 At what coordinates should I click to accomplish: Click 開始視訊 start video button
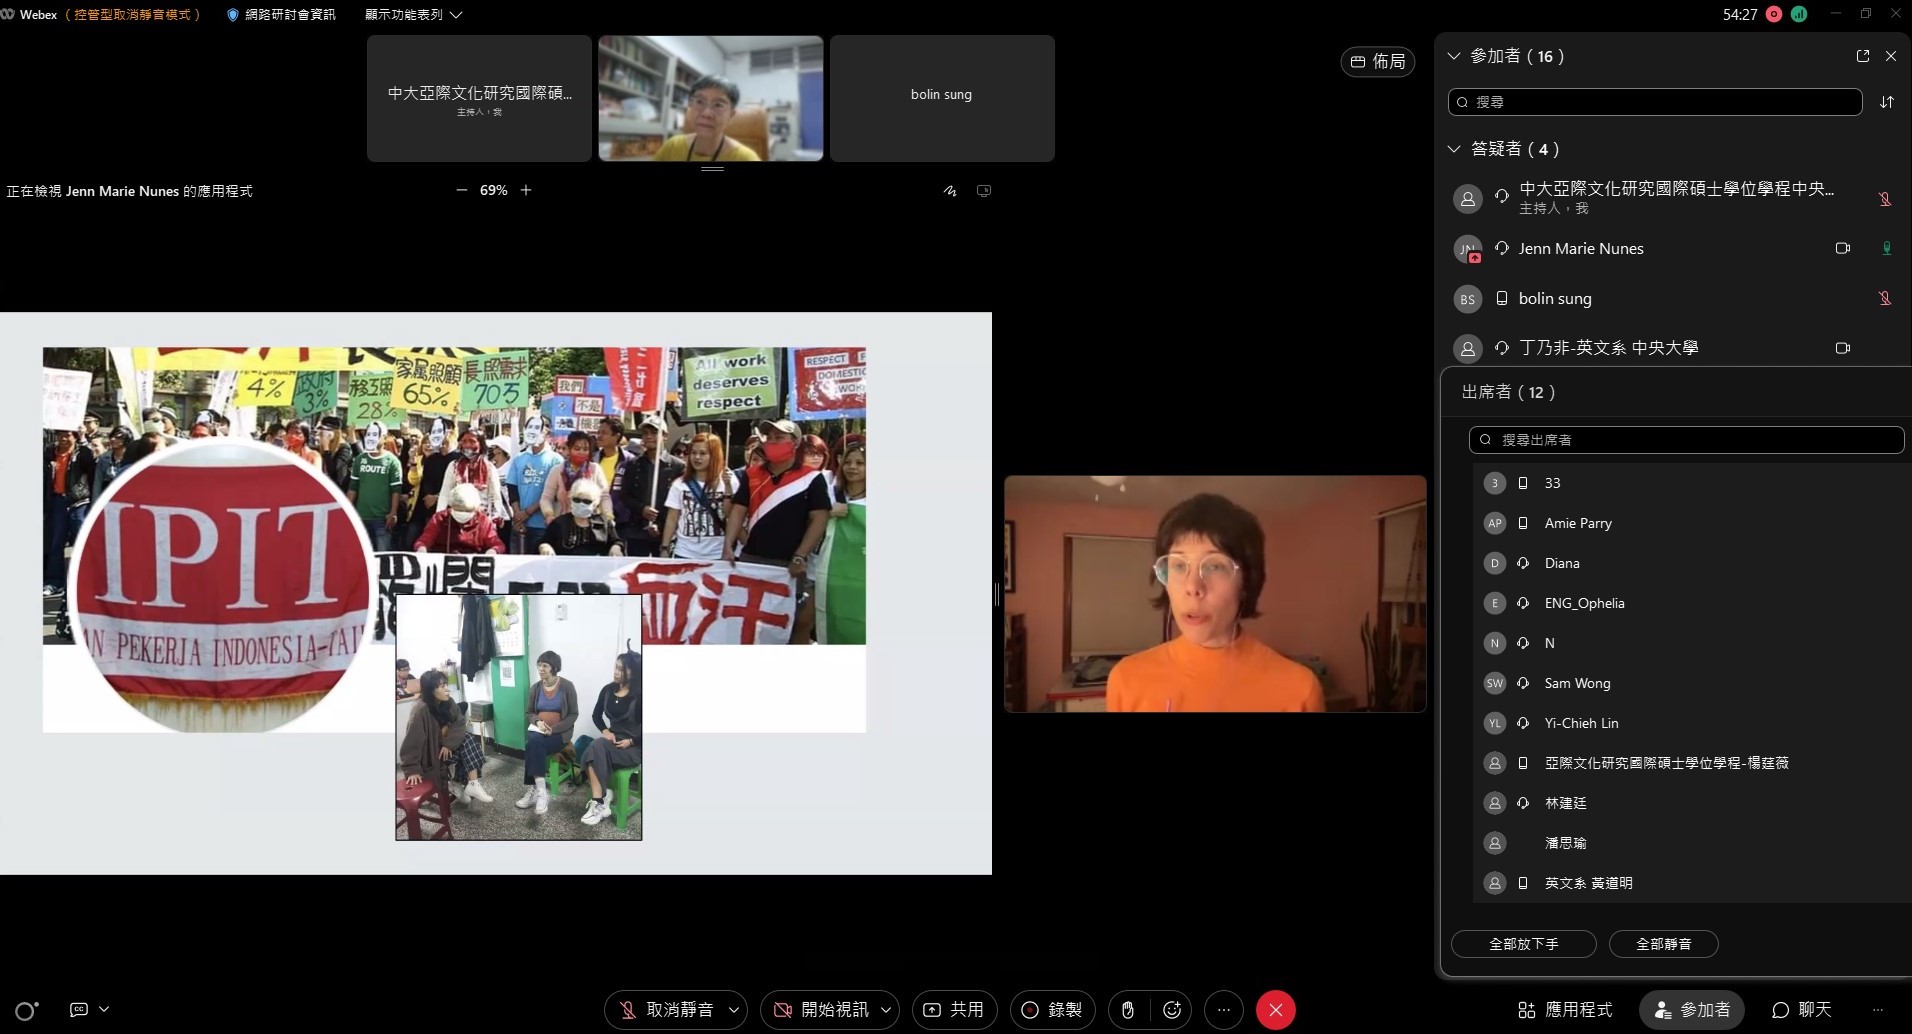821,1010
